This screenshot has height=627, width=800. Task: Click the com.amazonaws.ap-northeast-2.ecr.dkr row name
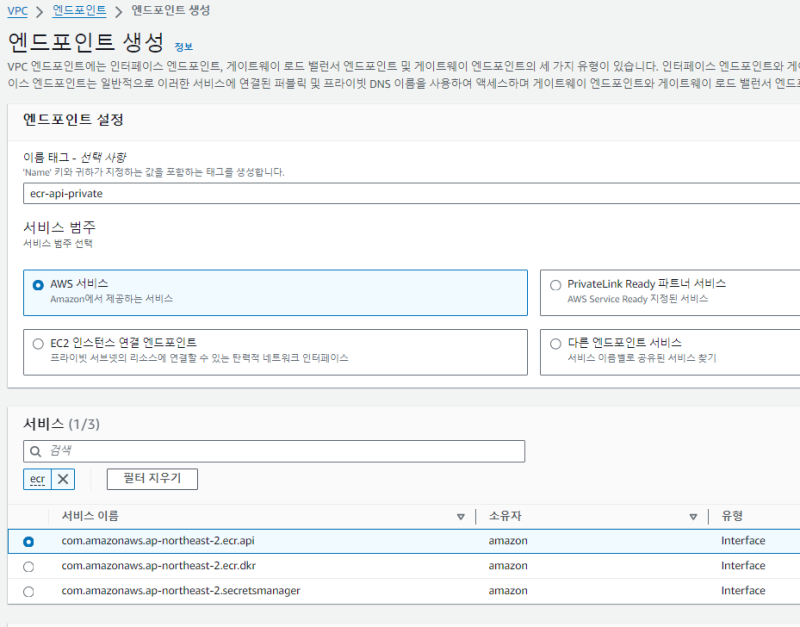[158, 566]
